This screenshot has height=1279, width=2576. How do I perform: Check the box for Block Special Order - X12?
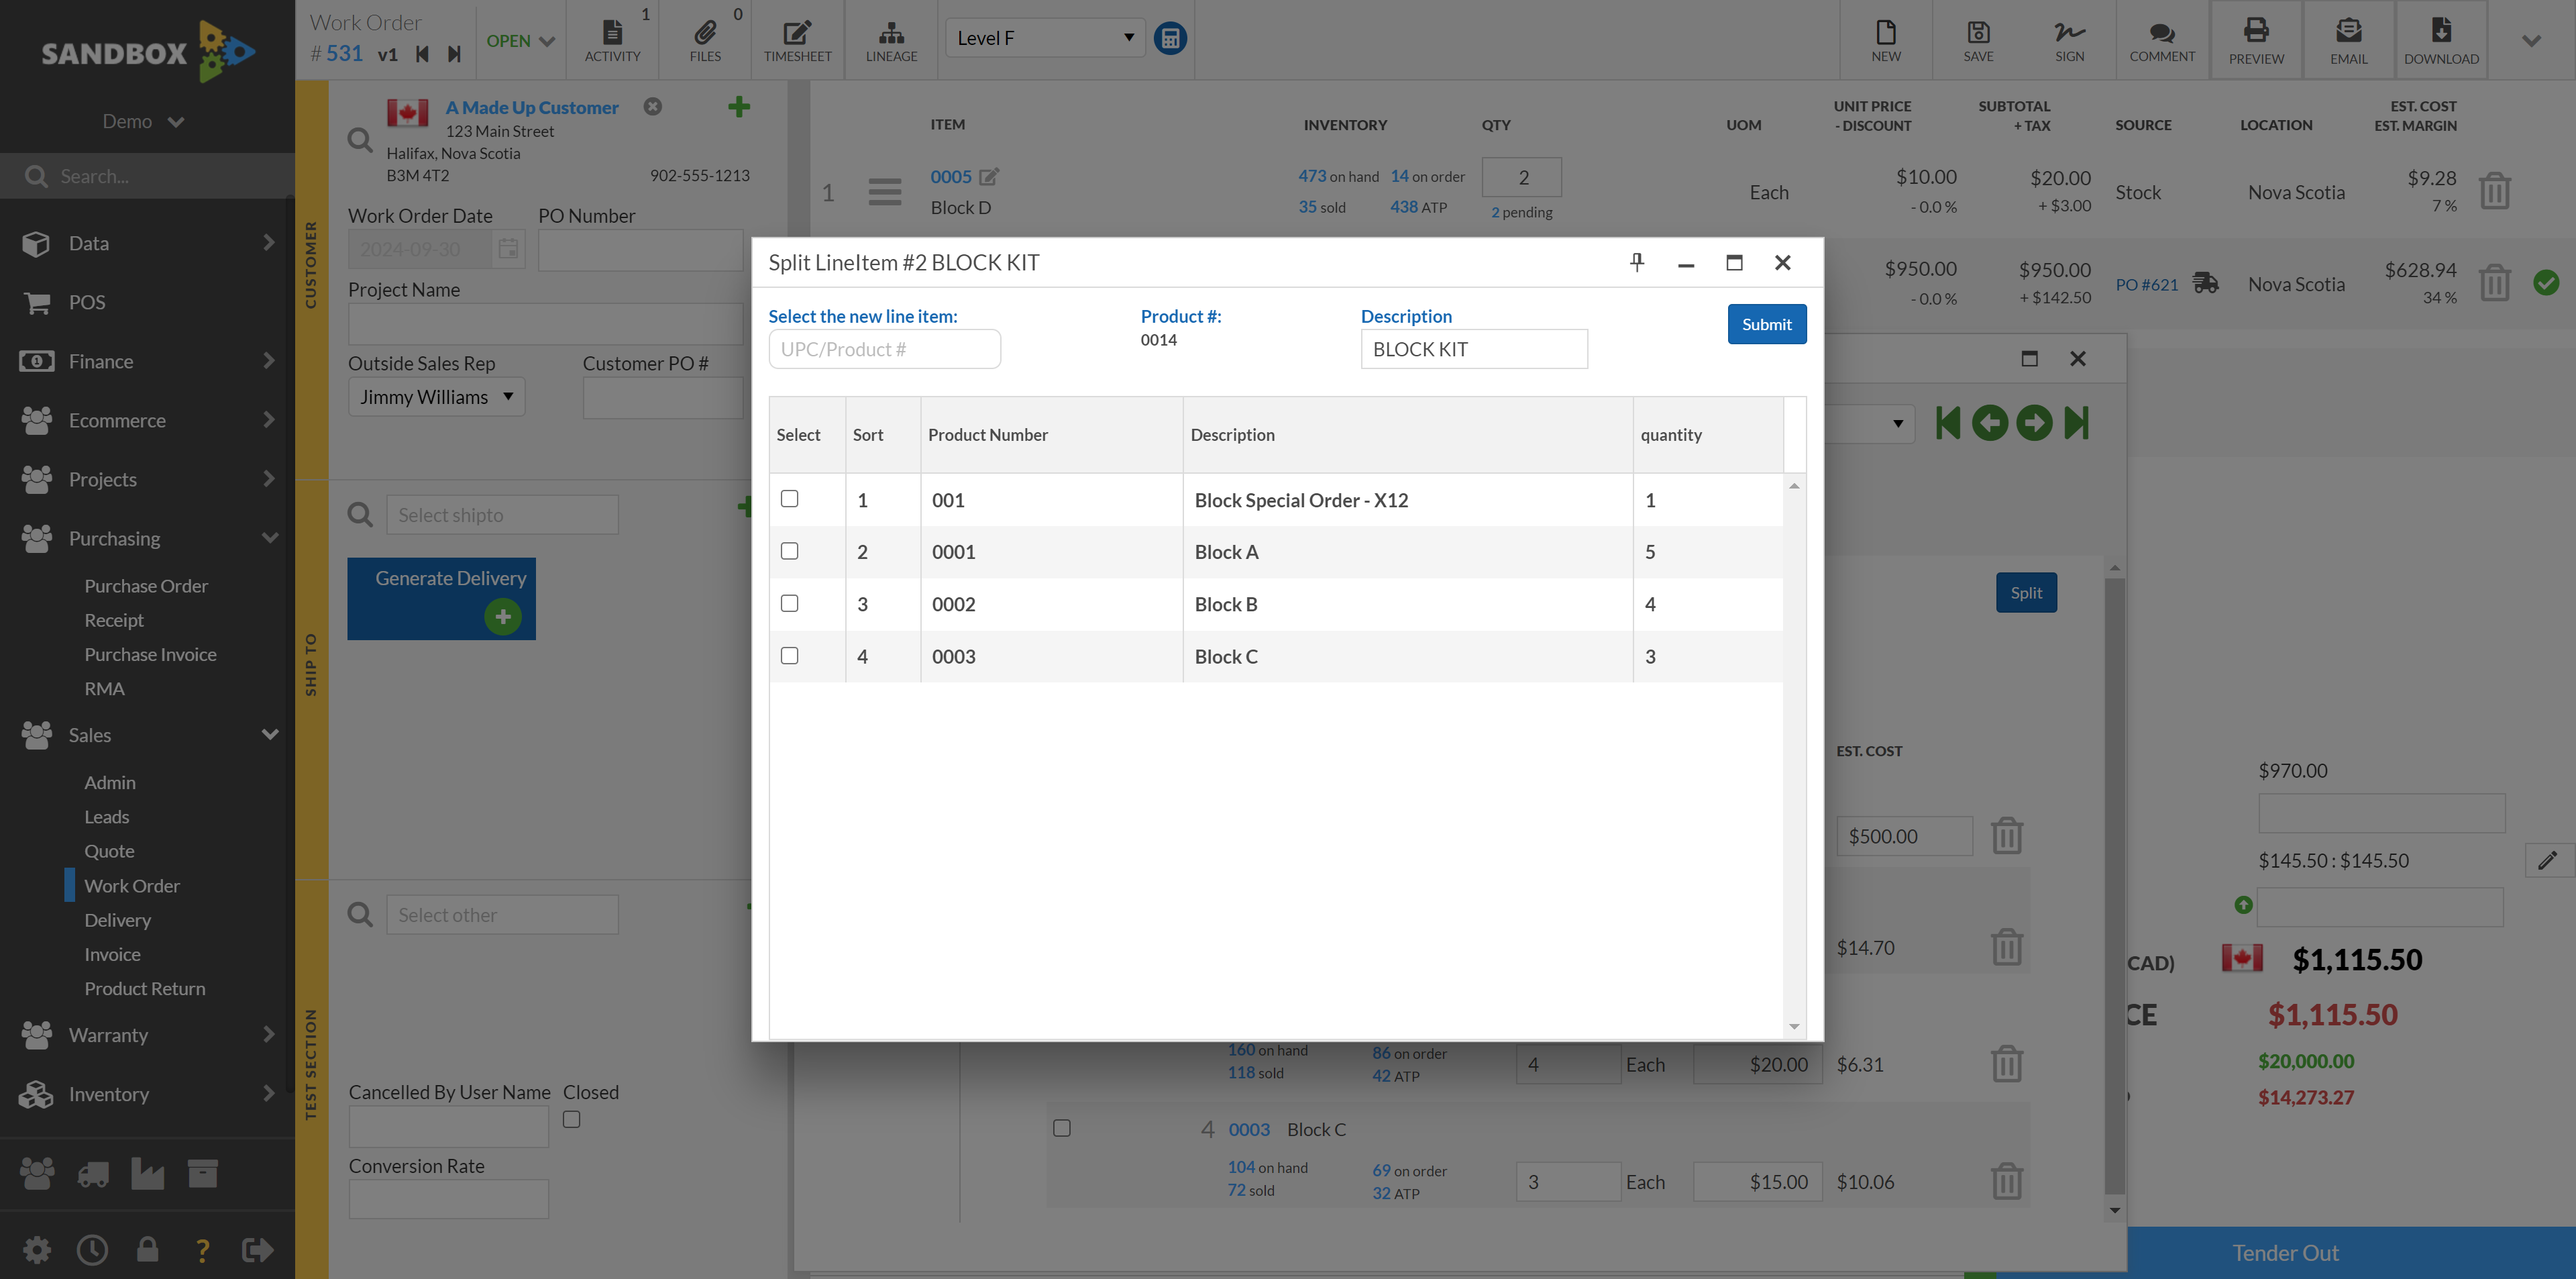[789, 498]
